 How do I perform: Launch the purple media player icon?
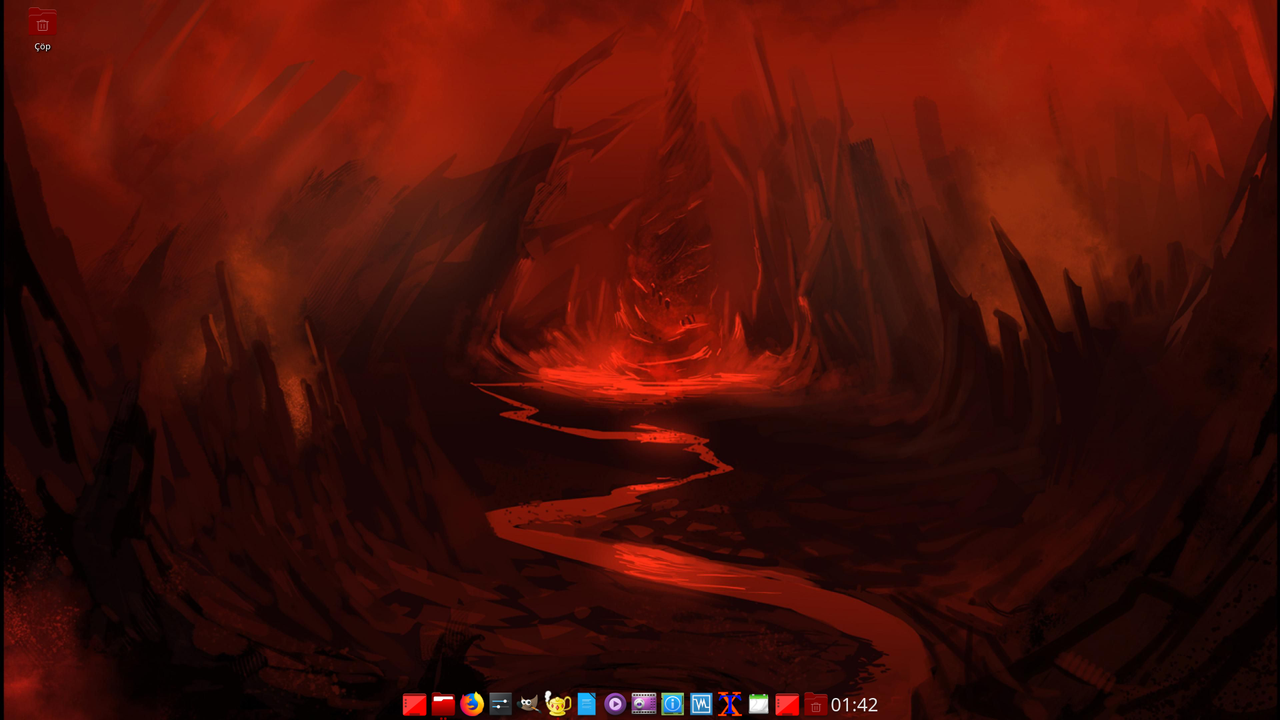[615, 705]
